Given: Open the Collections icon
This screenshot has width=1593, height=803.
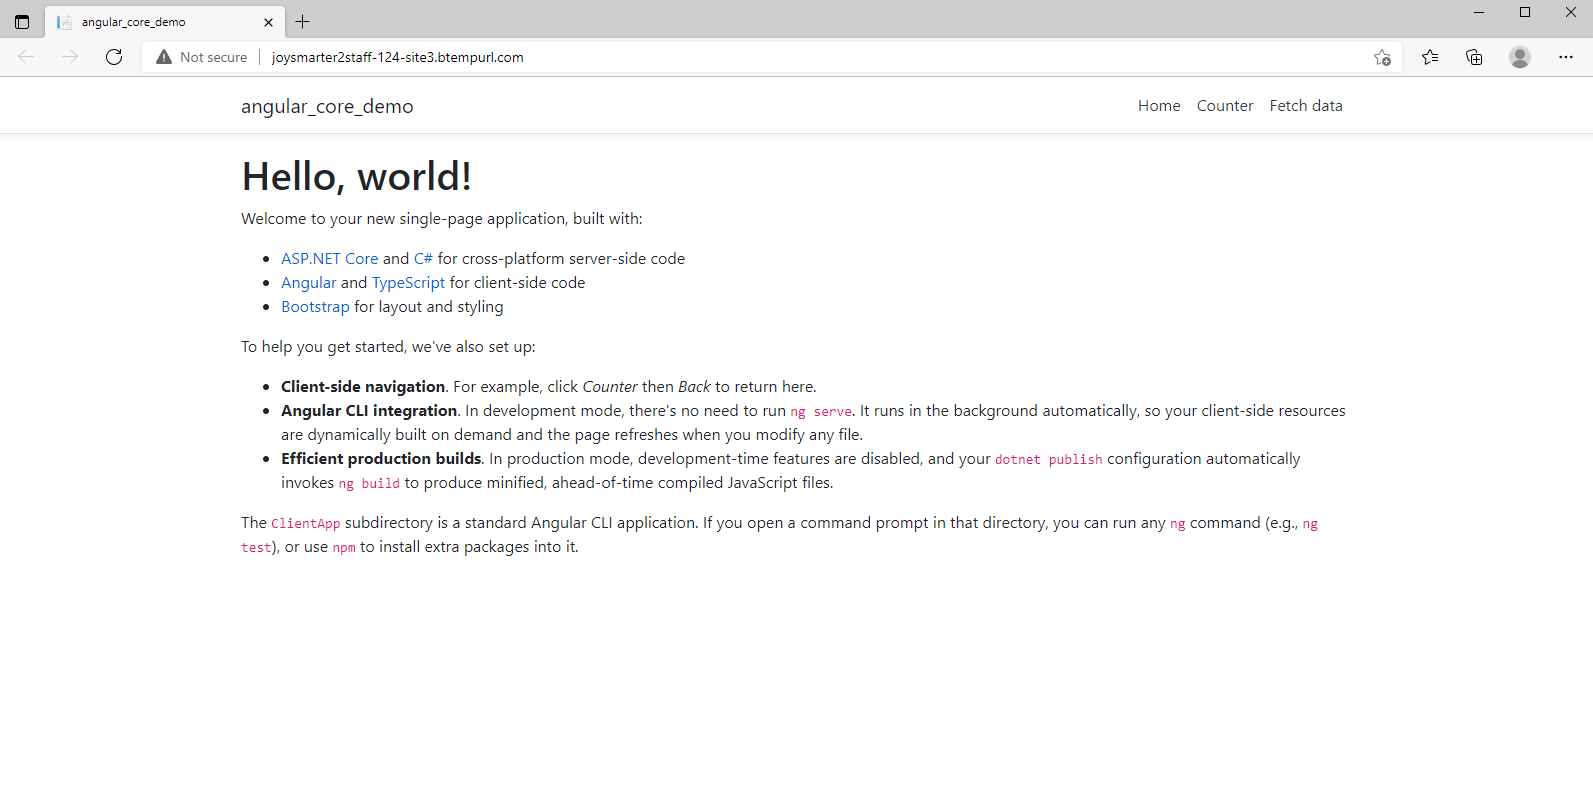Looking at the screenshot, I should click(x=1474, y=57).
